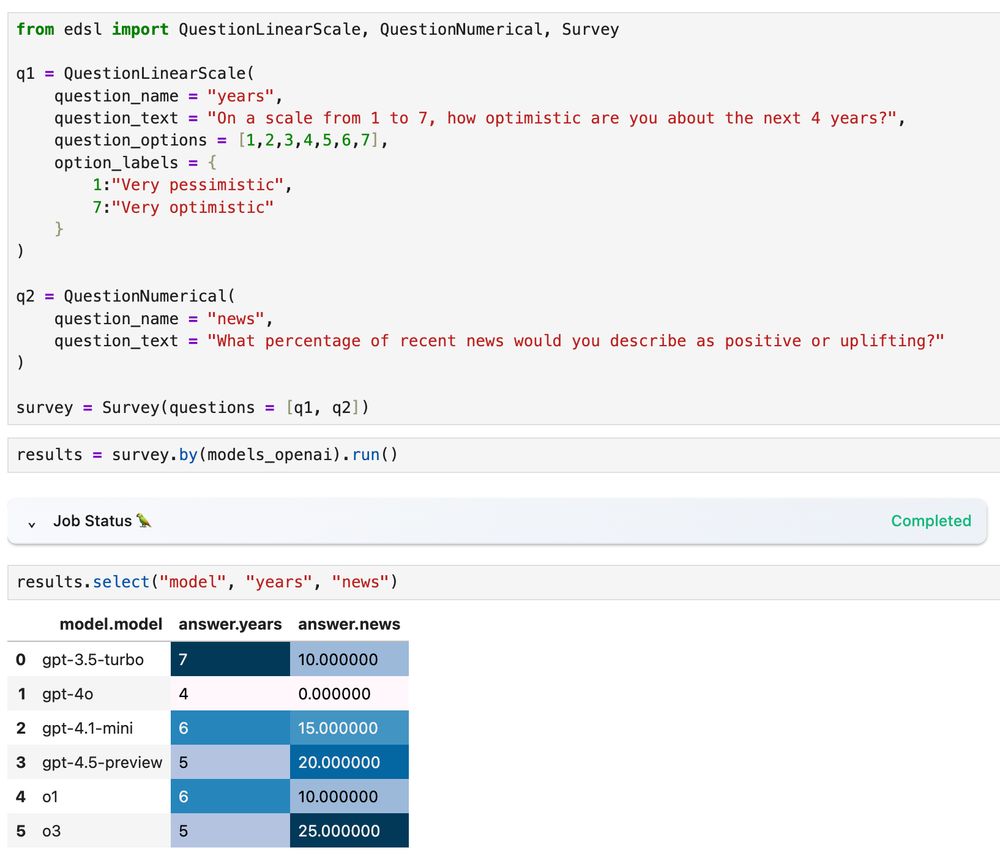
Task: Select the gpt-4o model cell
Action: coord(103,693)
